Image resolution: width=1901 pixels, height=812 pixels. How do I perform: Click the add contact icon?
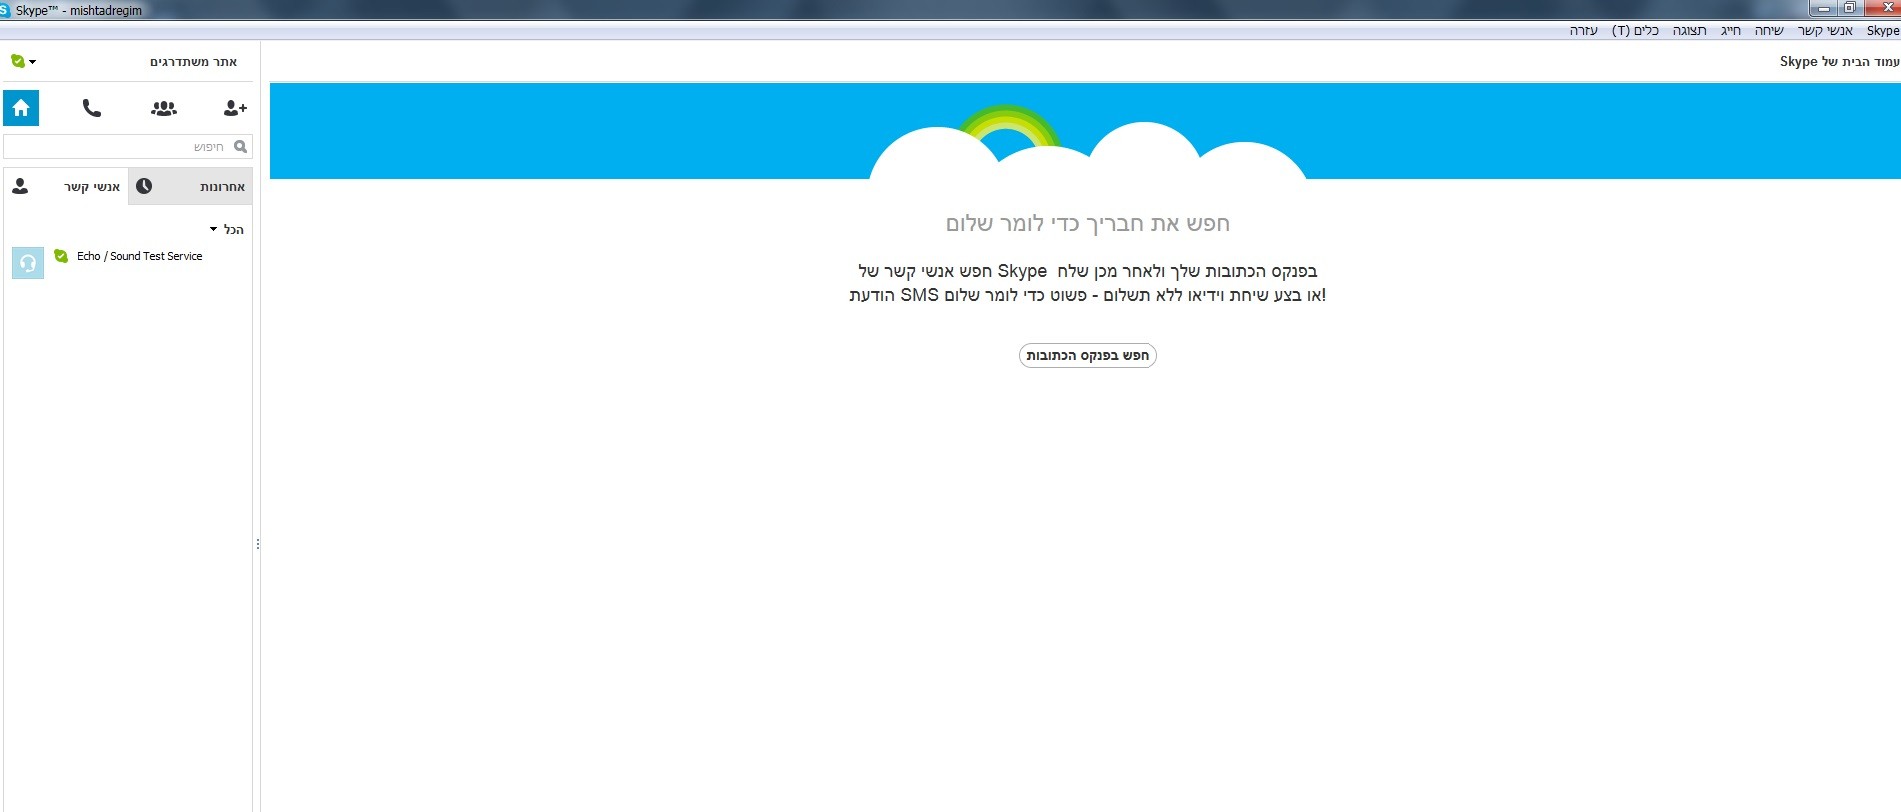tap(235, 108)
